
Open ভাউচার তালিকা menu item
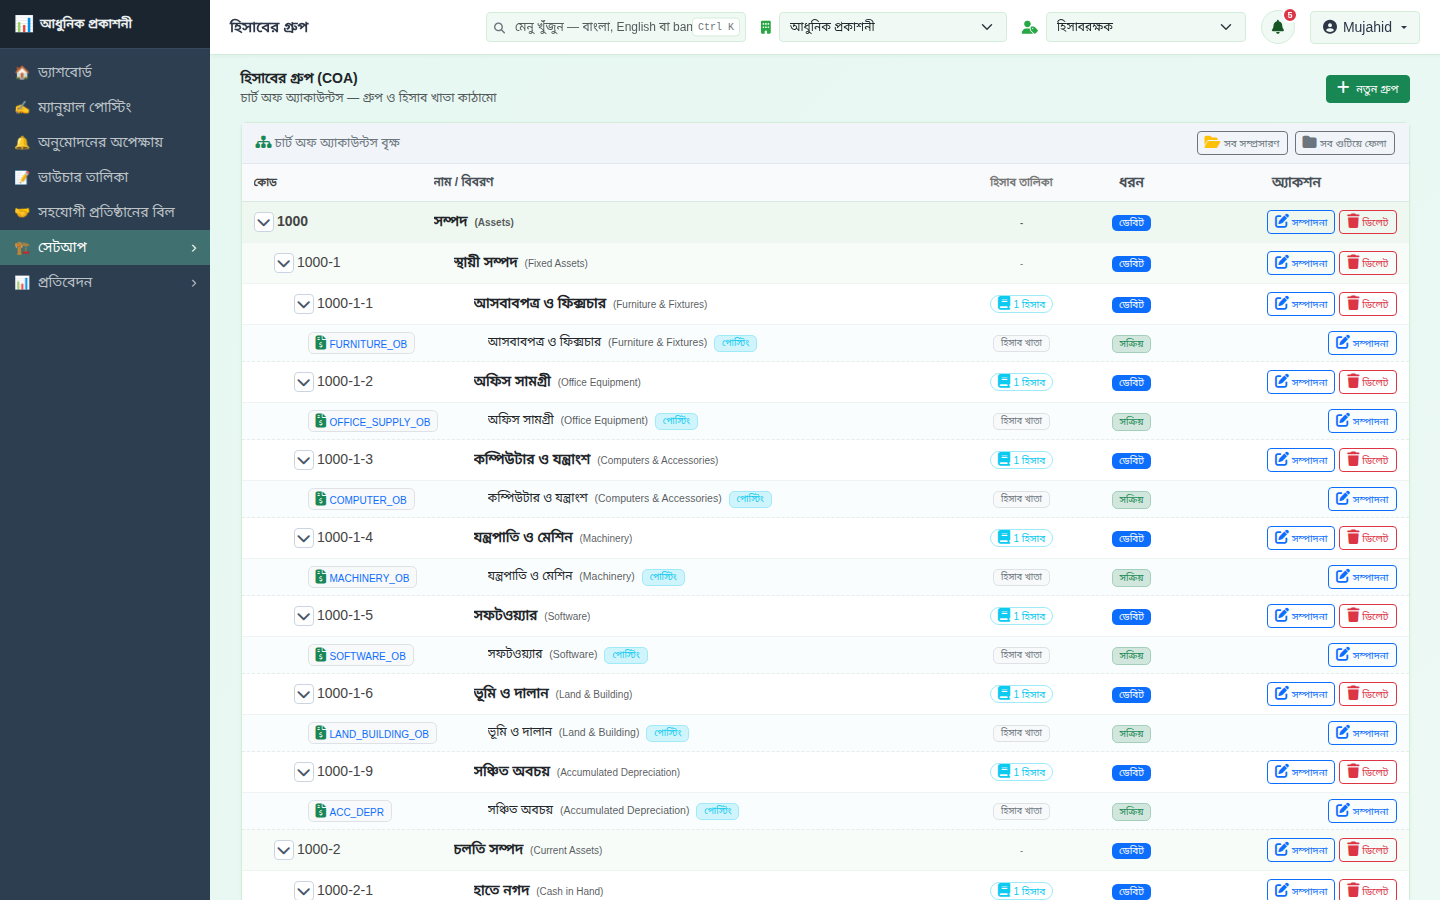[x=105, y=177]
